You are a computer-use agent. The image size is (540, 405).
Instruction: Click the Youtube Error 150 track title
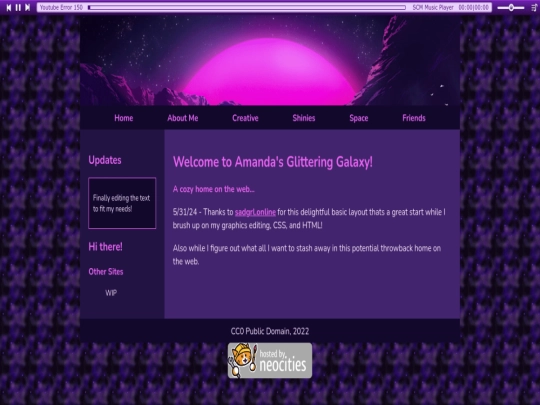click(x=61, y=8)
